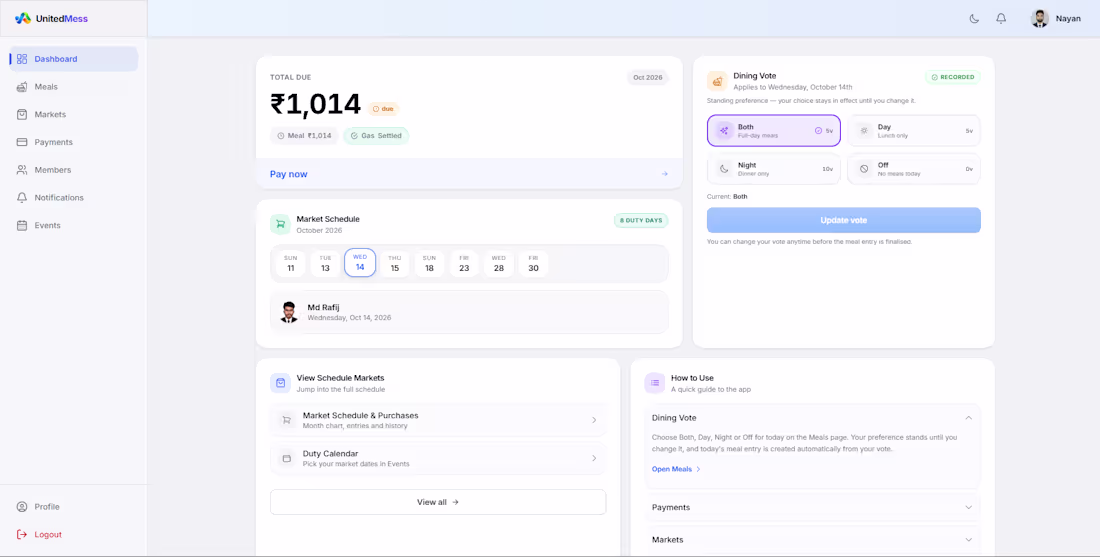Click the Gas Settled chip
The height and width of the screenshot is (557, 1100).
point(376,135)
